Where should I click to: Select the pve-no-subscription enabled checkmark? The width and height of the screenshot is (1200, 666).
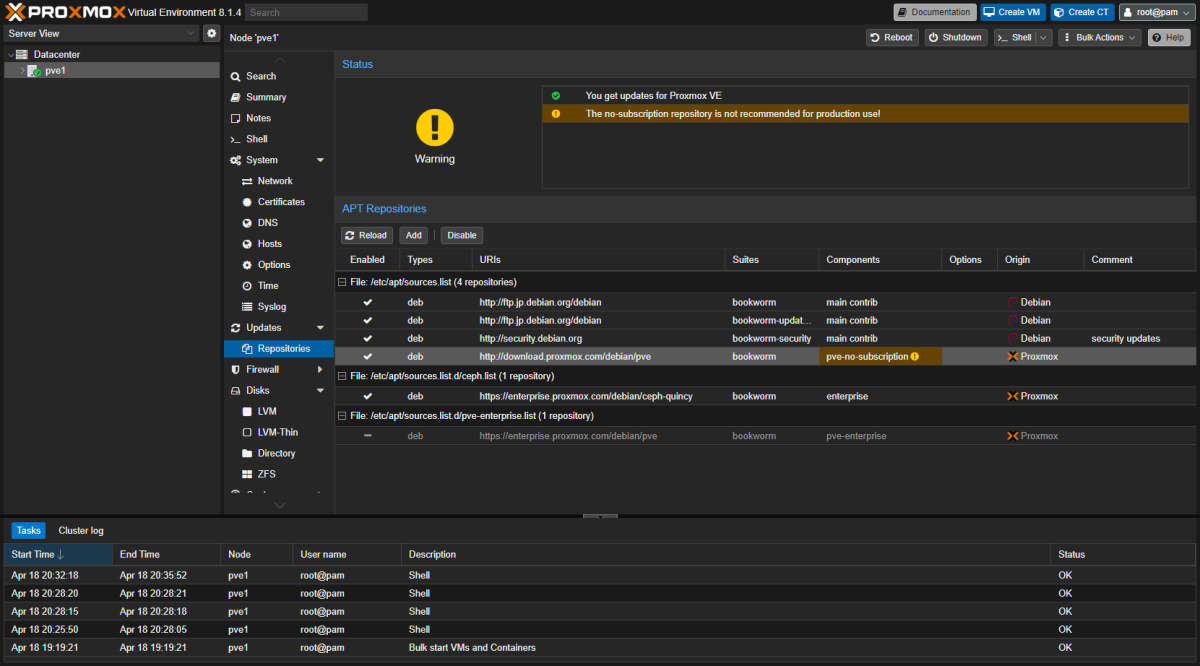pos(367,356)
